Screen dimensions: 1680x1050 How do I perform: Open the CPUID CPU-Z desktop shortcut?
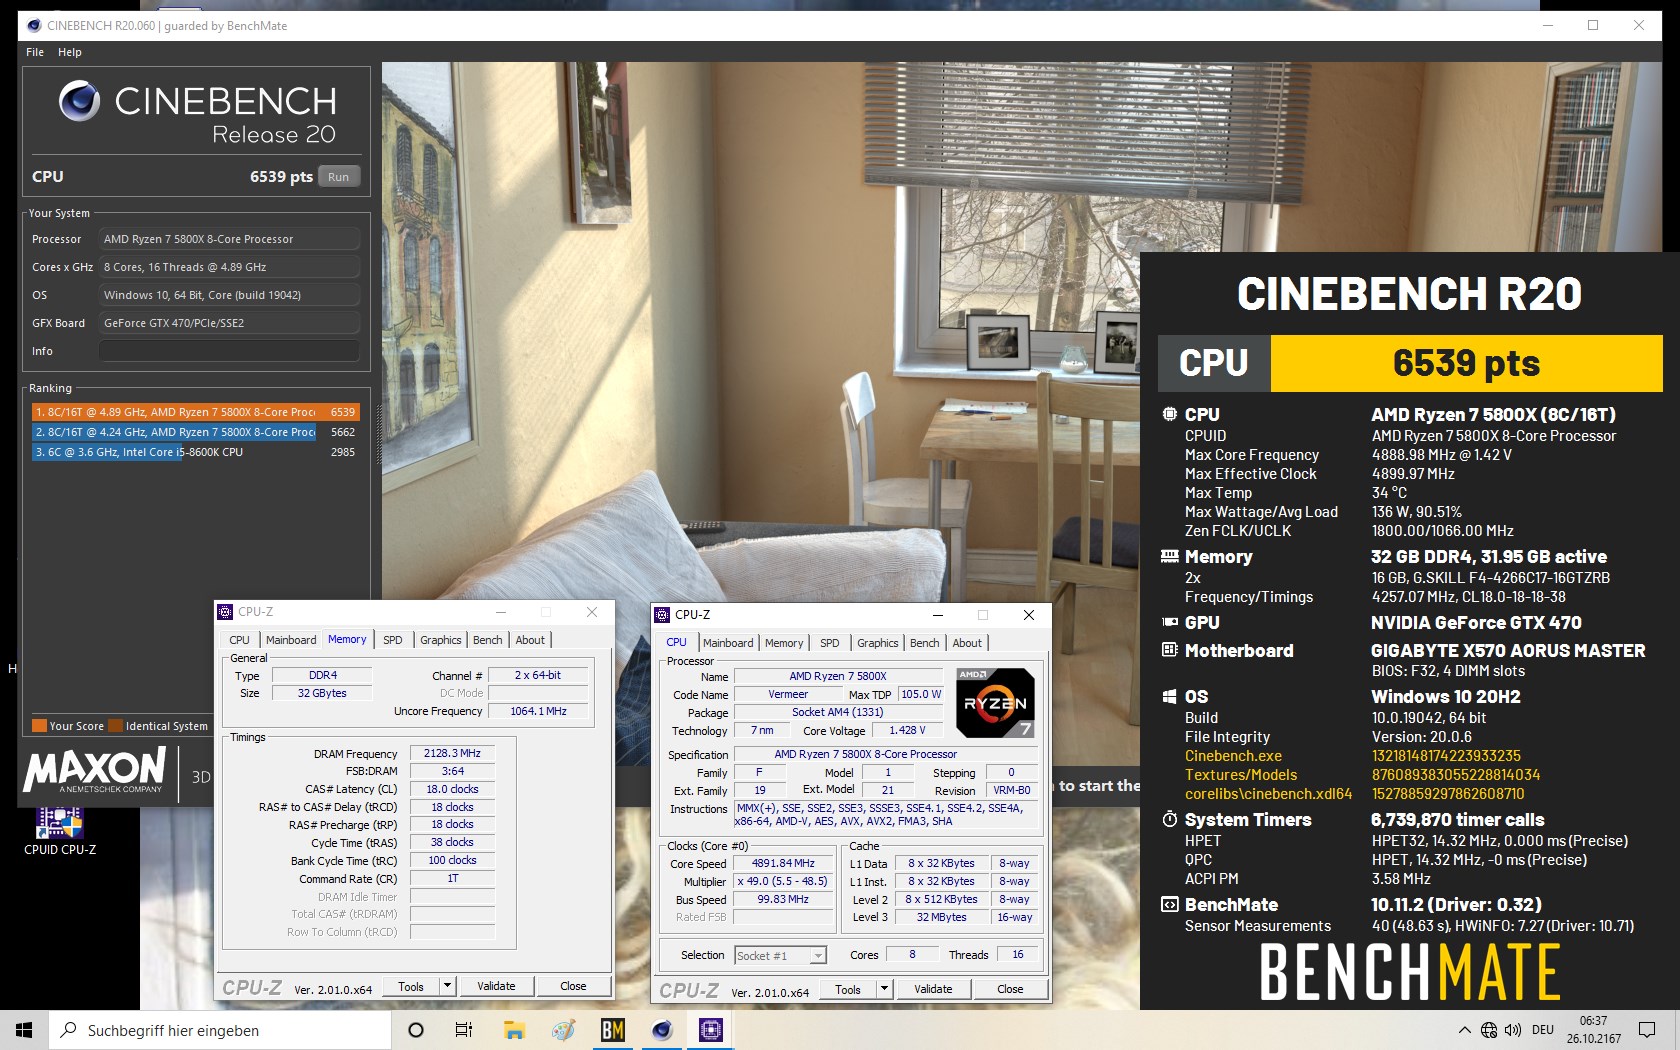pos(59,830)
